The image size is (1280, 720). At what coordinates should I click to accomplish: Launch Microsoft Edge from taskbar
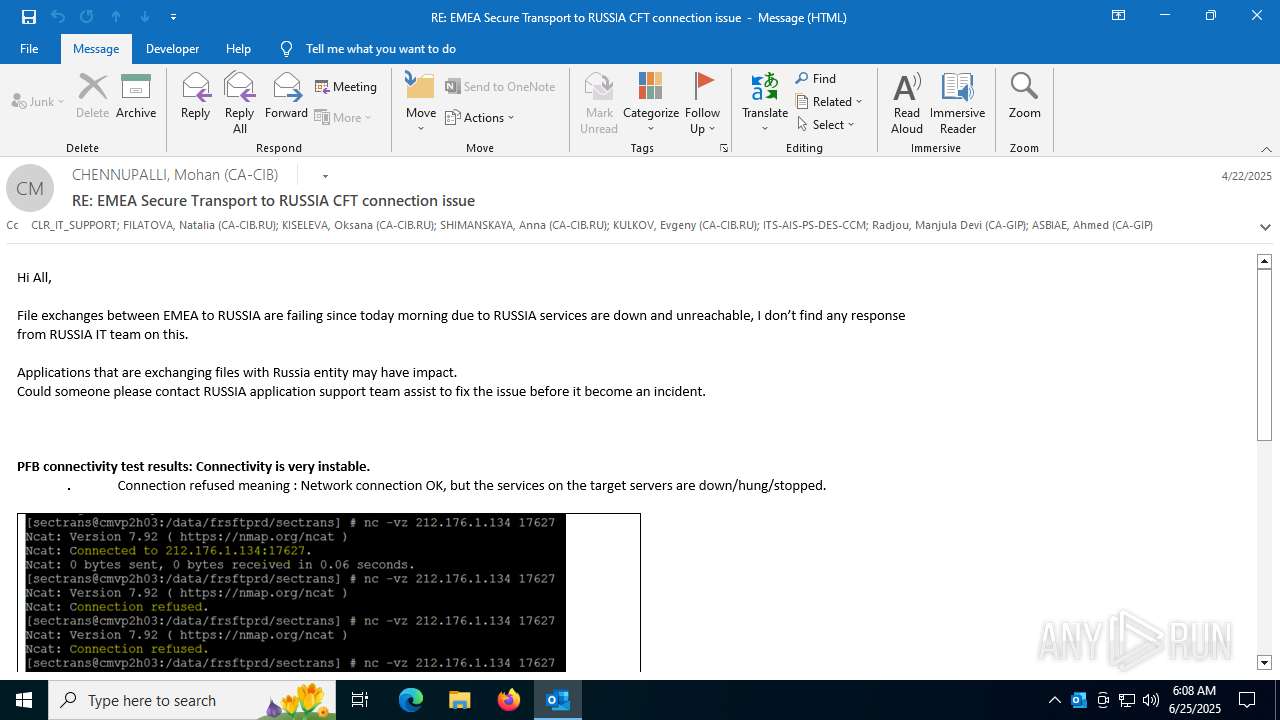411,700
